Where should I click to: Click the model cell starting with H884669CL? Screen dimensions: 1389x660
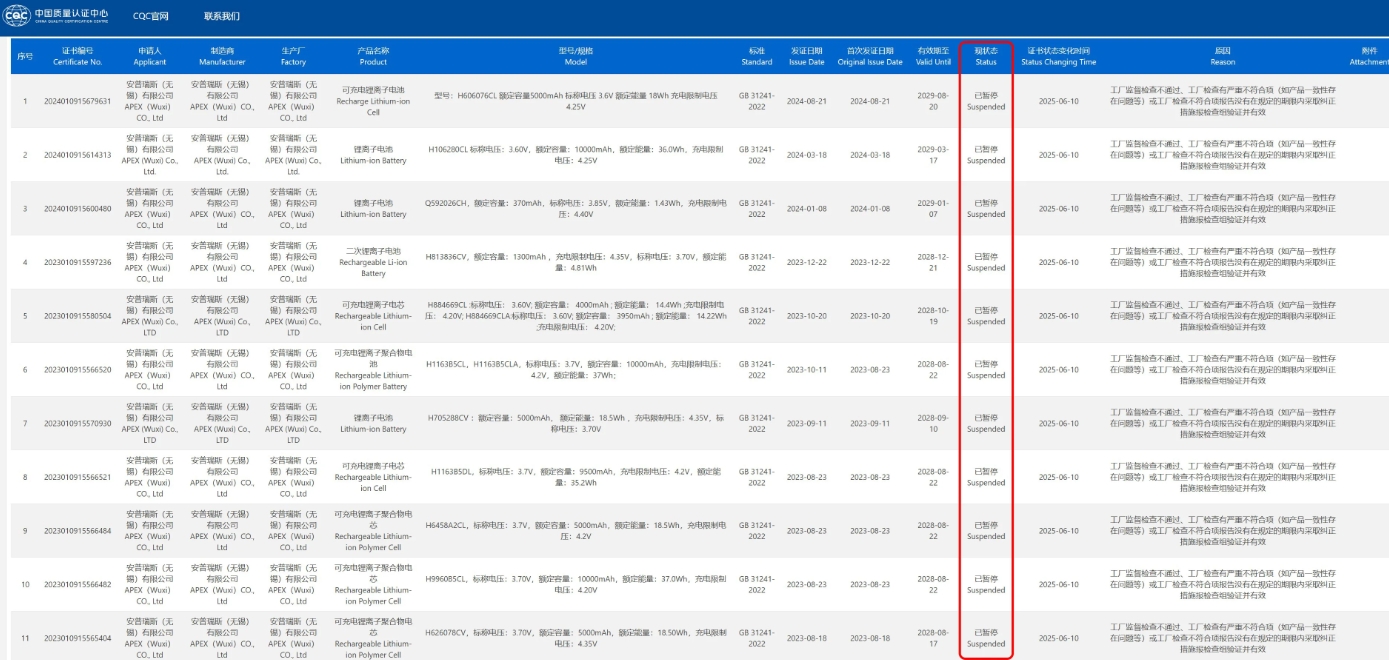click(x=576, y=316)
